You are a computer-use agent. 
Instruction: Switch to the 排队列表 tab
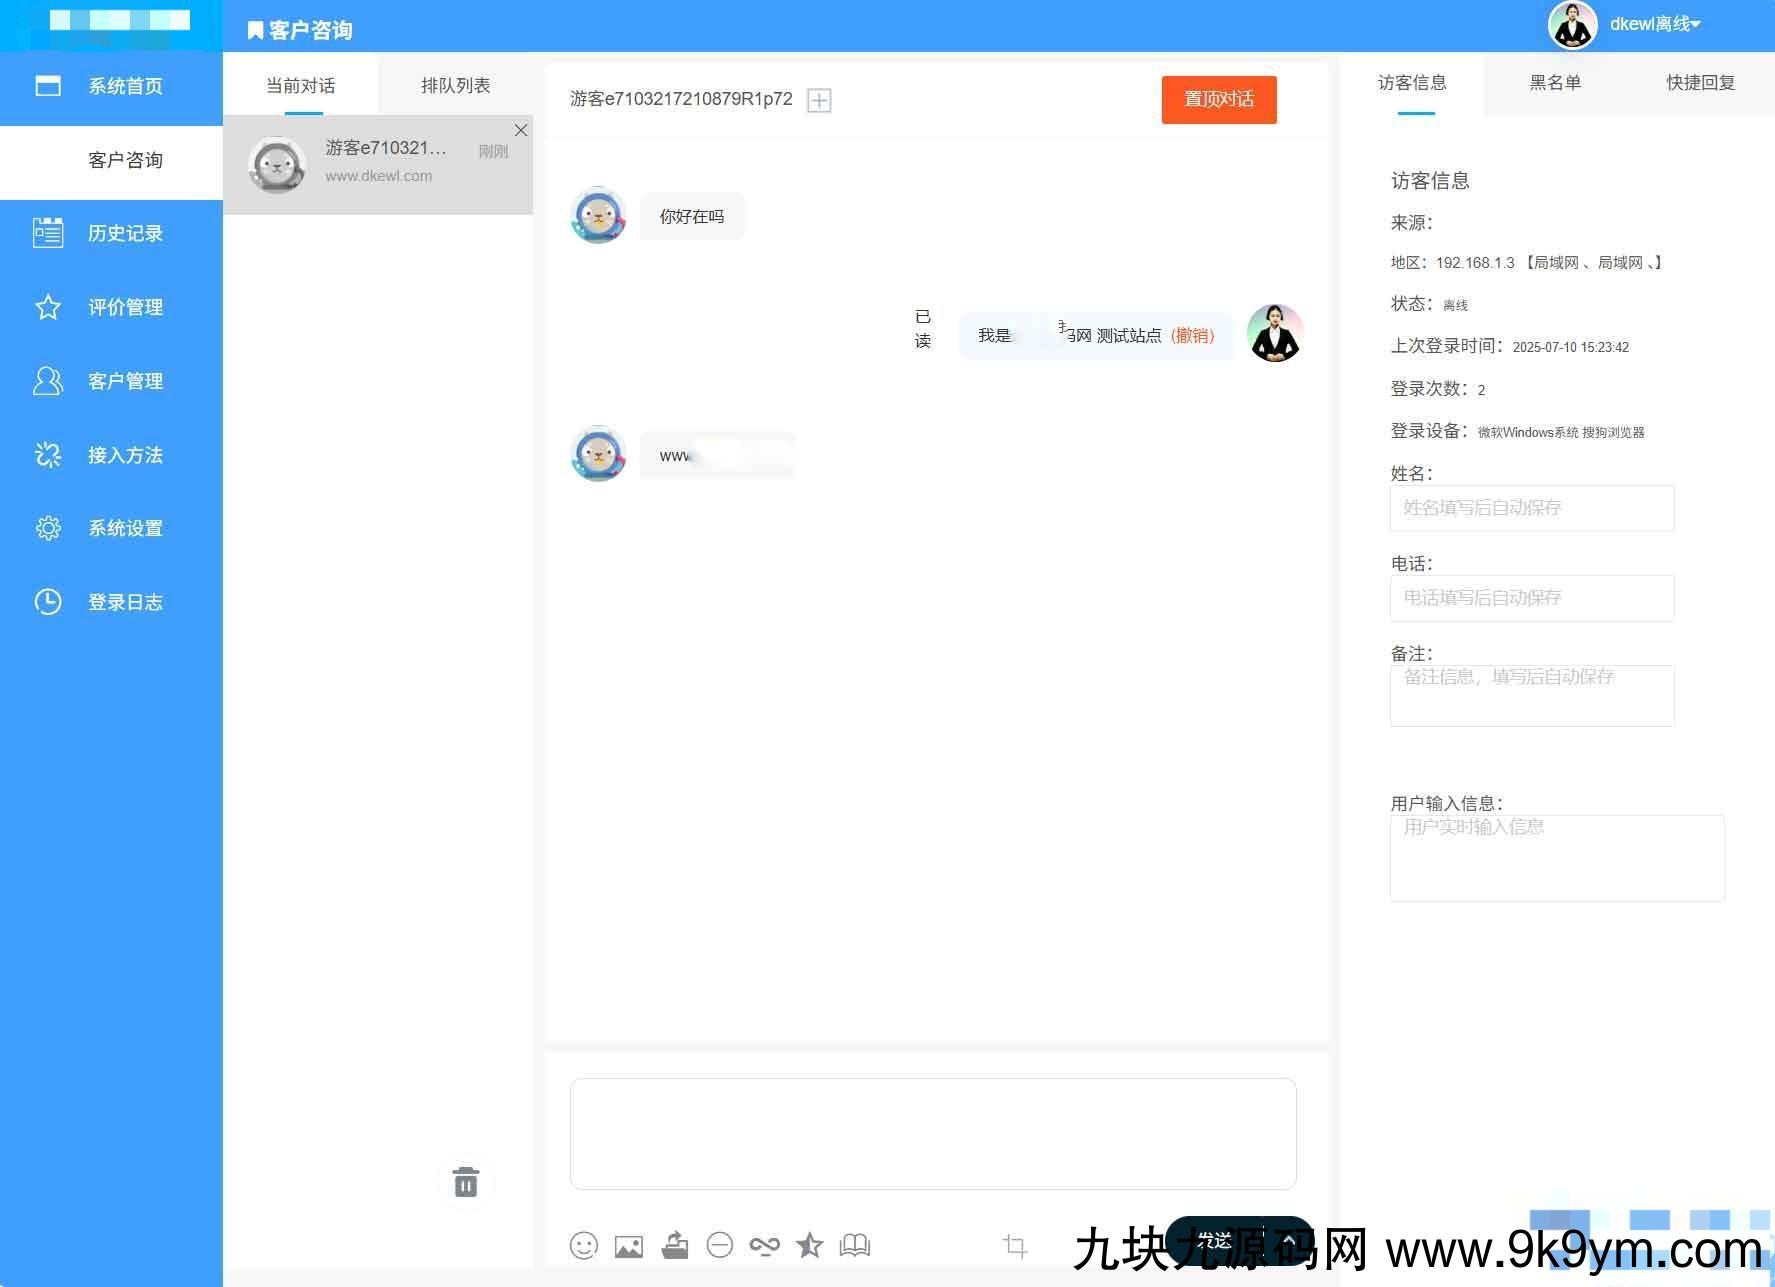tap(455, 86)
